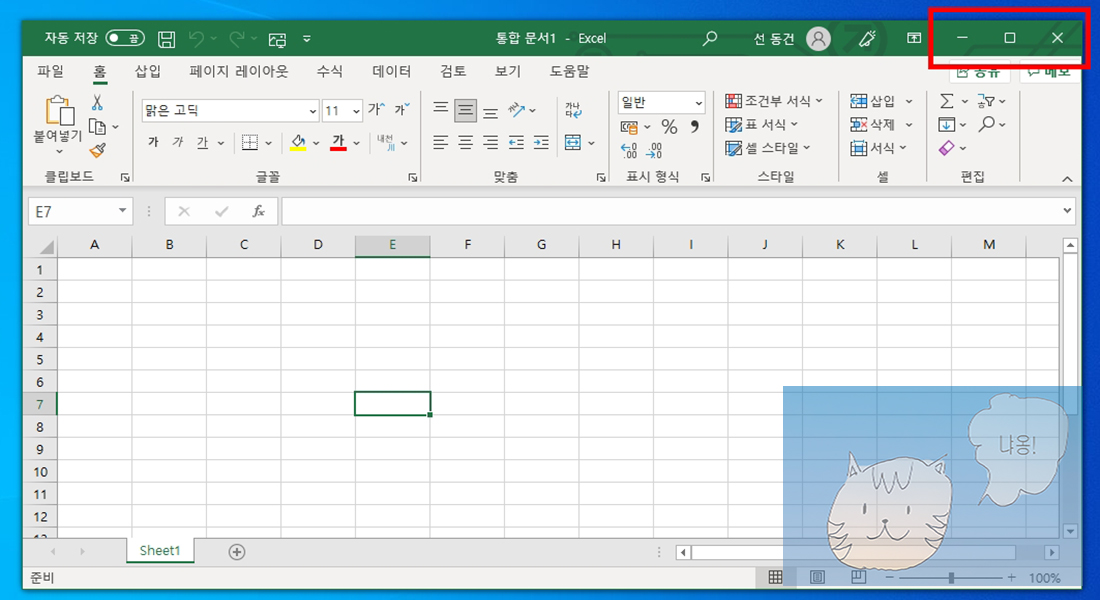Open 표 서식 menu
This screenshot has width=1100, height=600.
click(x=762, y=125)
